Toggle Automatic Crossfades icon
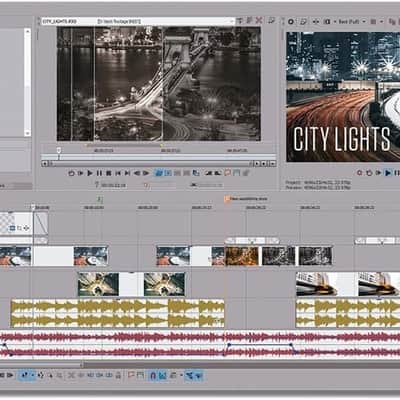 pos(162,375)
